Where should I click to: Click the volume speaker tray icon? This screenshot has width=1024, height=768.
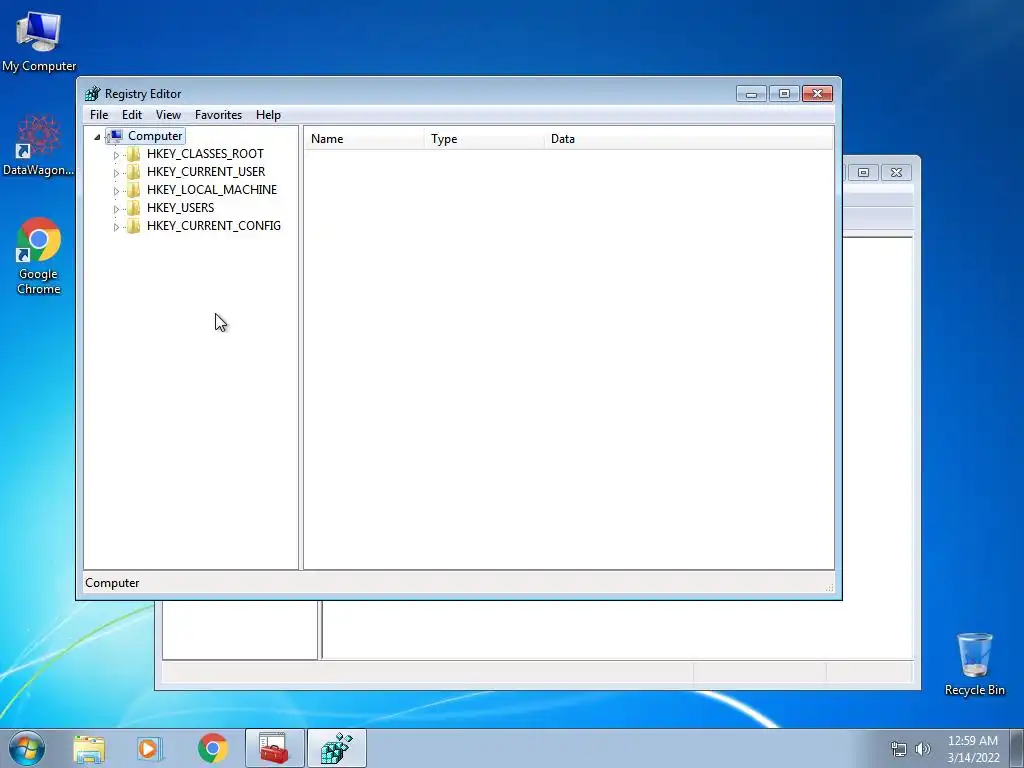[923, 749]
